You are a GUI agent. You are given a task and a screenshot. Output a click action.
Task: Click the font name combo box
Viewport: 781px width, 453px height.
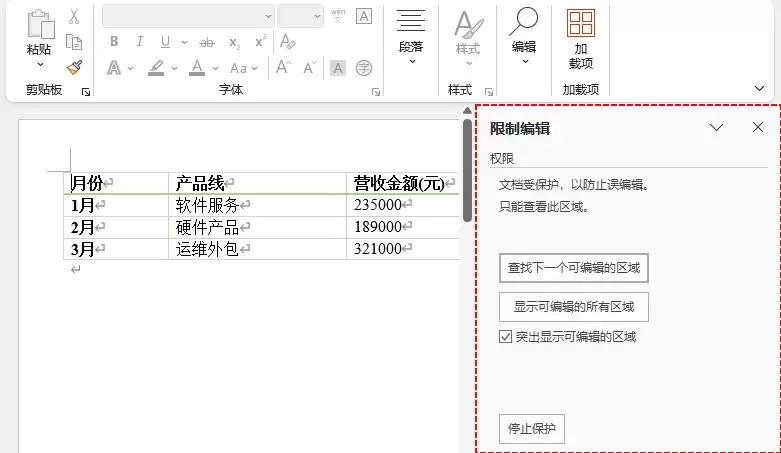[188, 16]
